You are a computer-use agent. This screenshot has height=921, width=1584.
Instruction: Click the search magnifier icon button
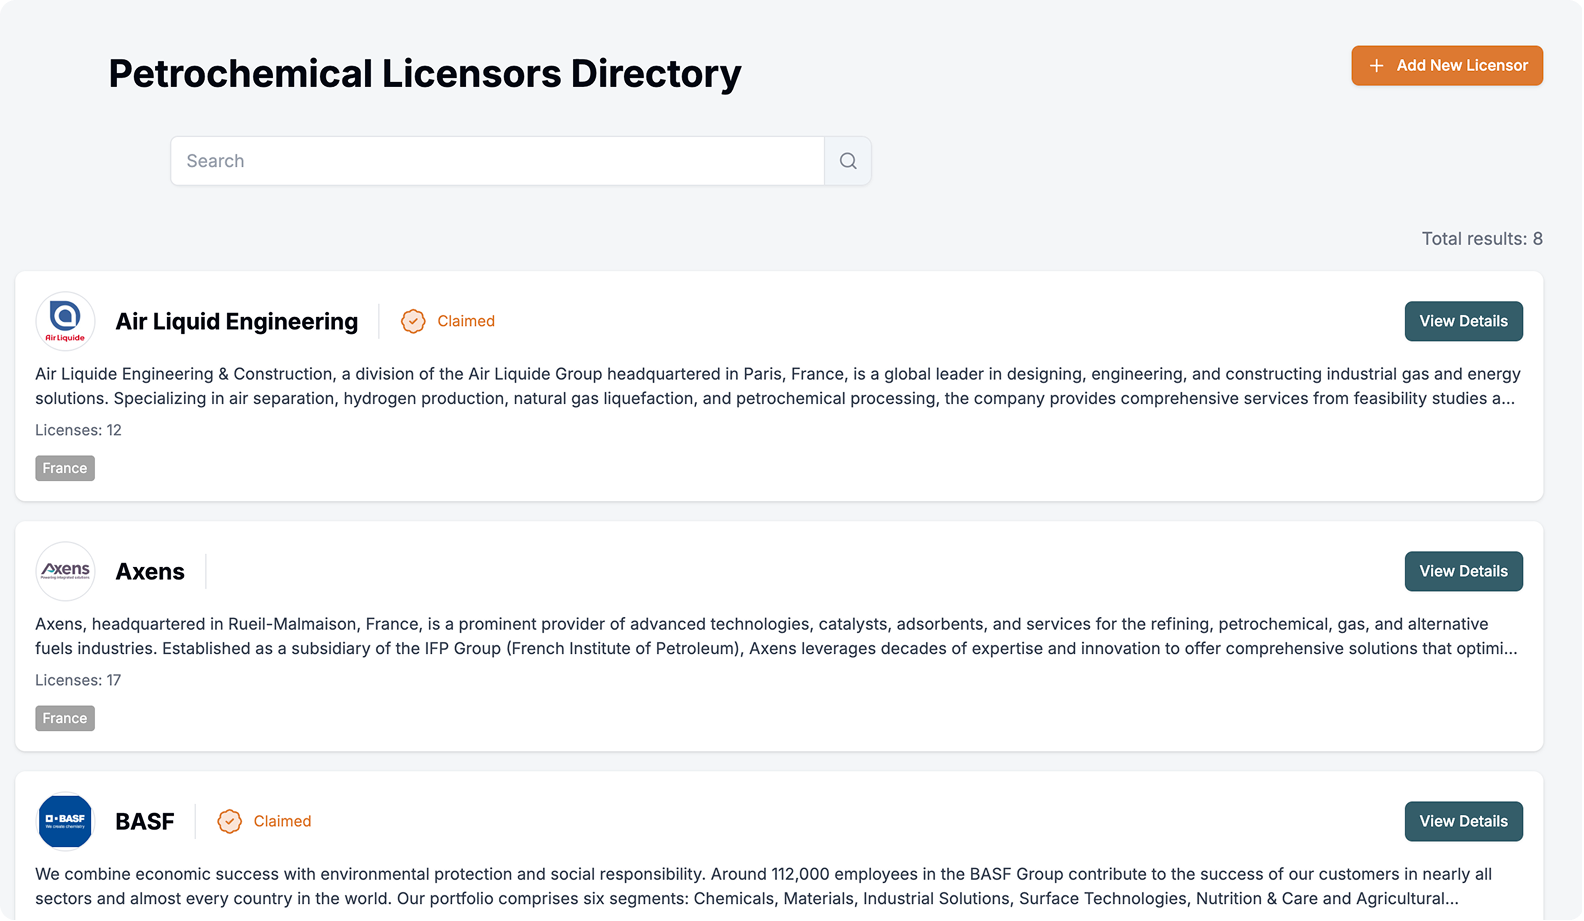pos(848,161)
